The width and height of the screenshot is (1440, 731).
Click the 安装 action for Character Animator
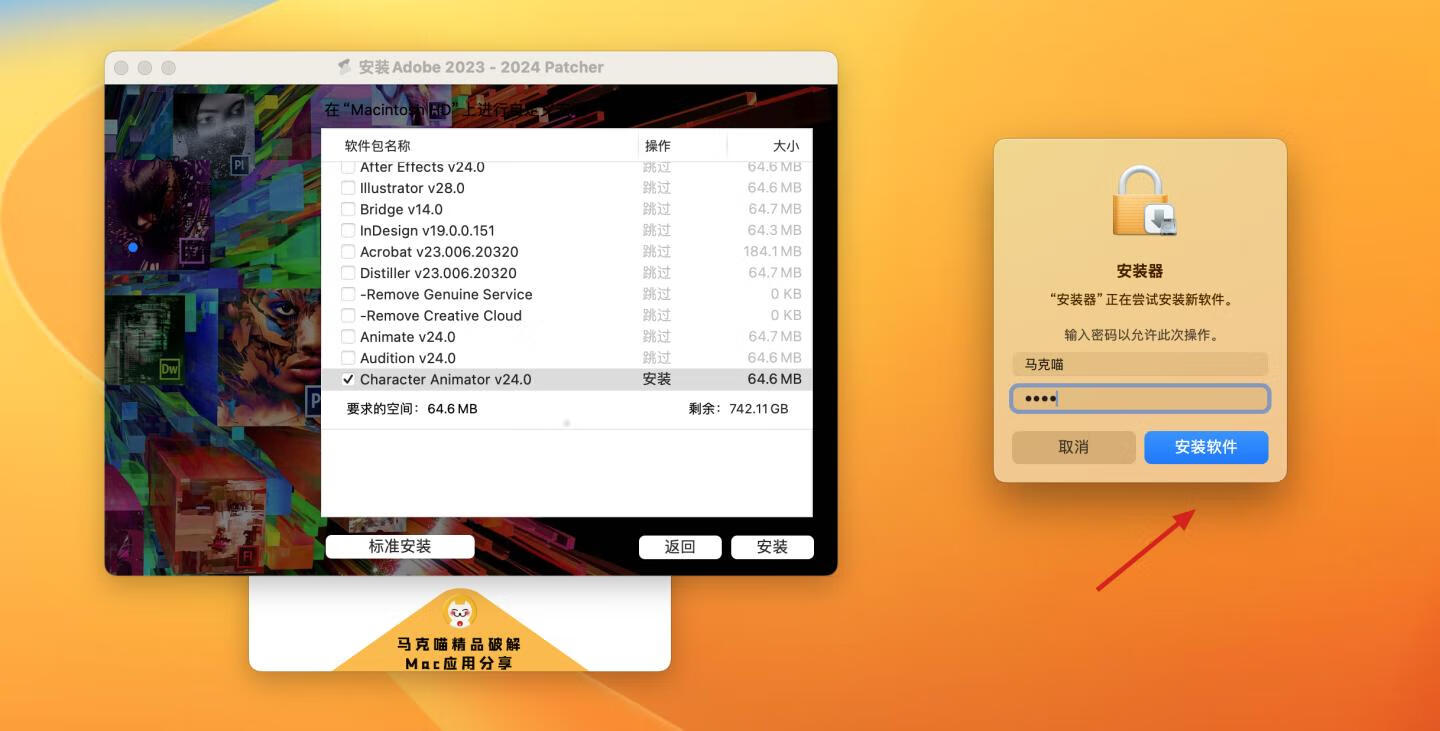coord(657,379)
